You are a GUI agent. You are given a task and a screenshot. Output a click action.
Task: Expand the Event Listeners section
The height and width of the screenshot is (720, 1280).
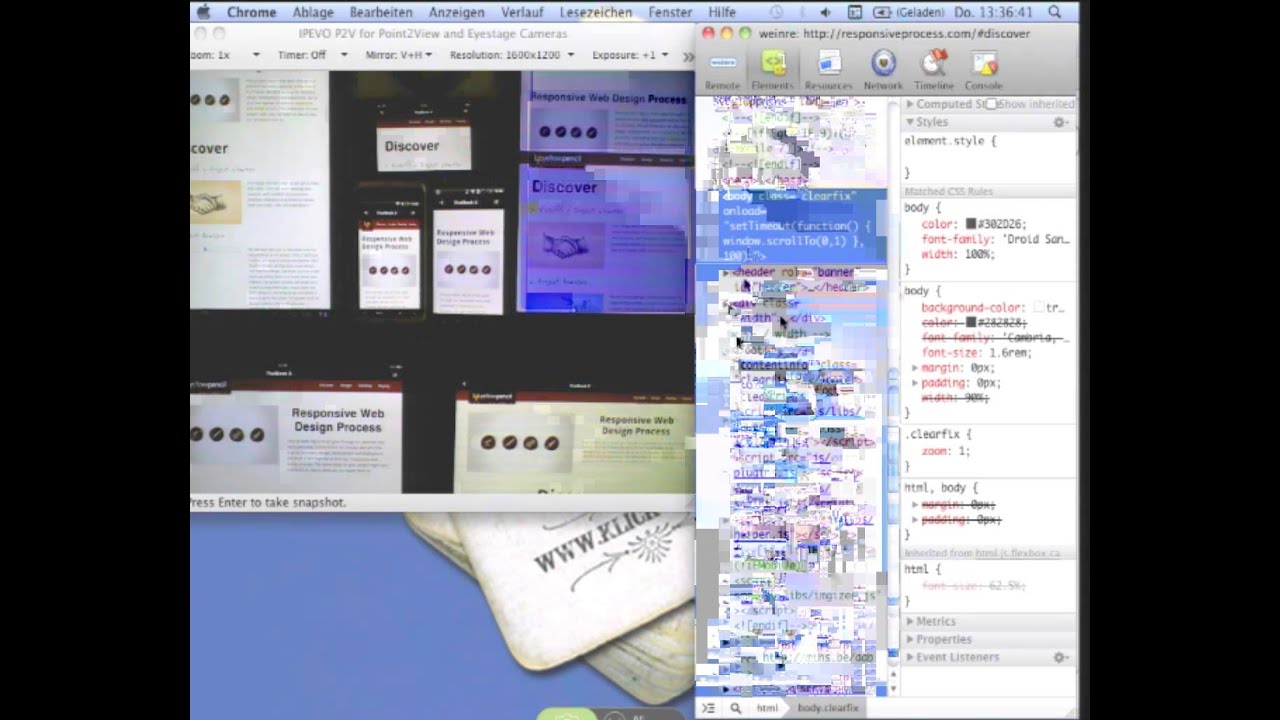click(910, 657)
